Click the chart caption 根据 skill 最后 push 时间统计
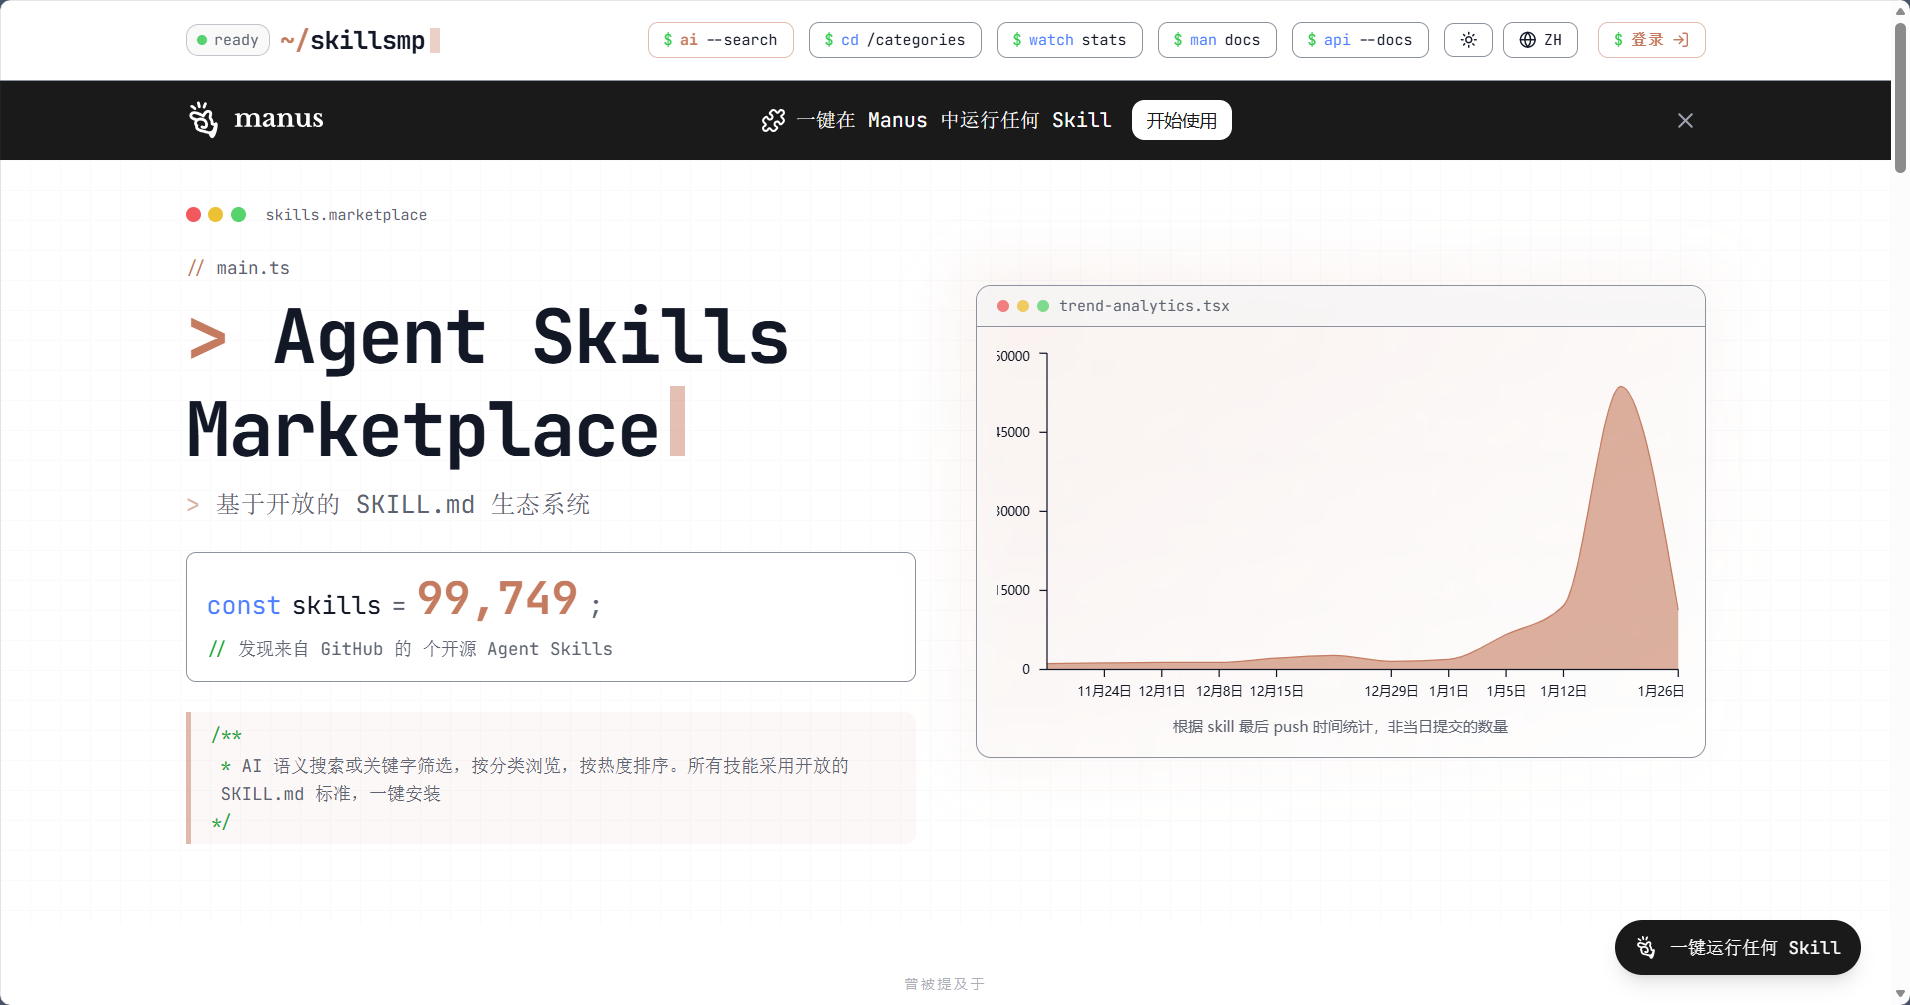1910x1005 pixels. (1340, 727)
